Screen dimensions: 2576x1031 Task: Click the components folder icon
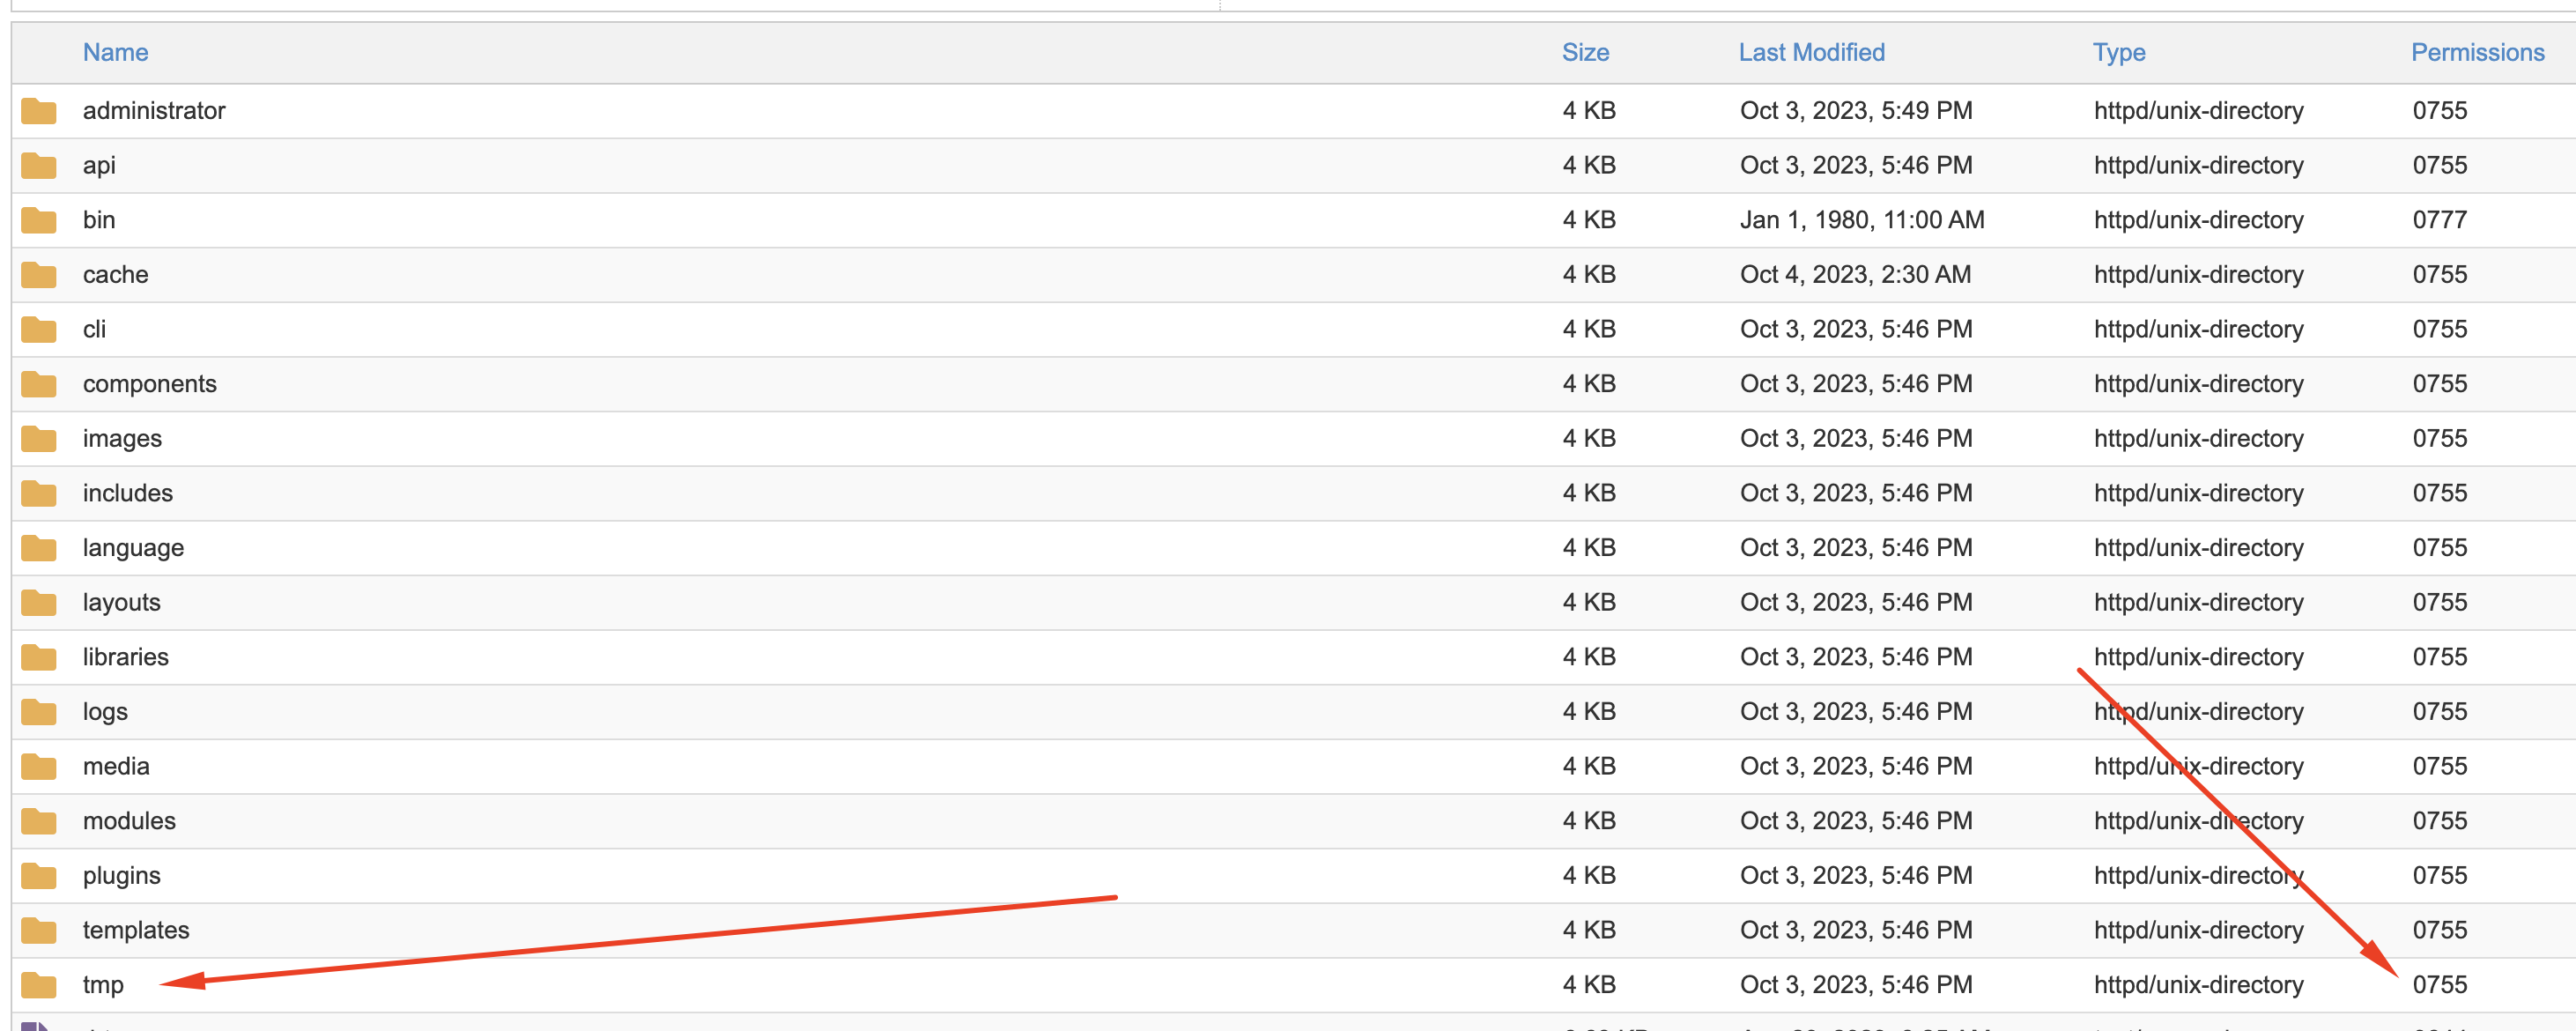(39, 384)
